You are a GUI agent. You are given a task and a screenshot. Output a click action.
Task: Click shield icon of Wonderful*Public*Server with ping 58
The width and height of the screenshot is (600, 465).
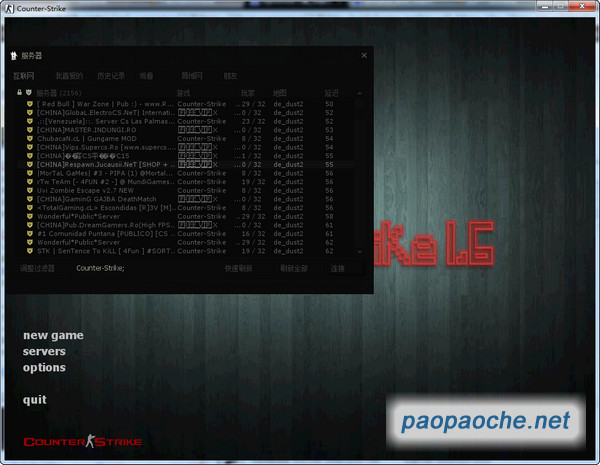point(29,217)
